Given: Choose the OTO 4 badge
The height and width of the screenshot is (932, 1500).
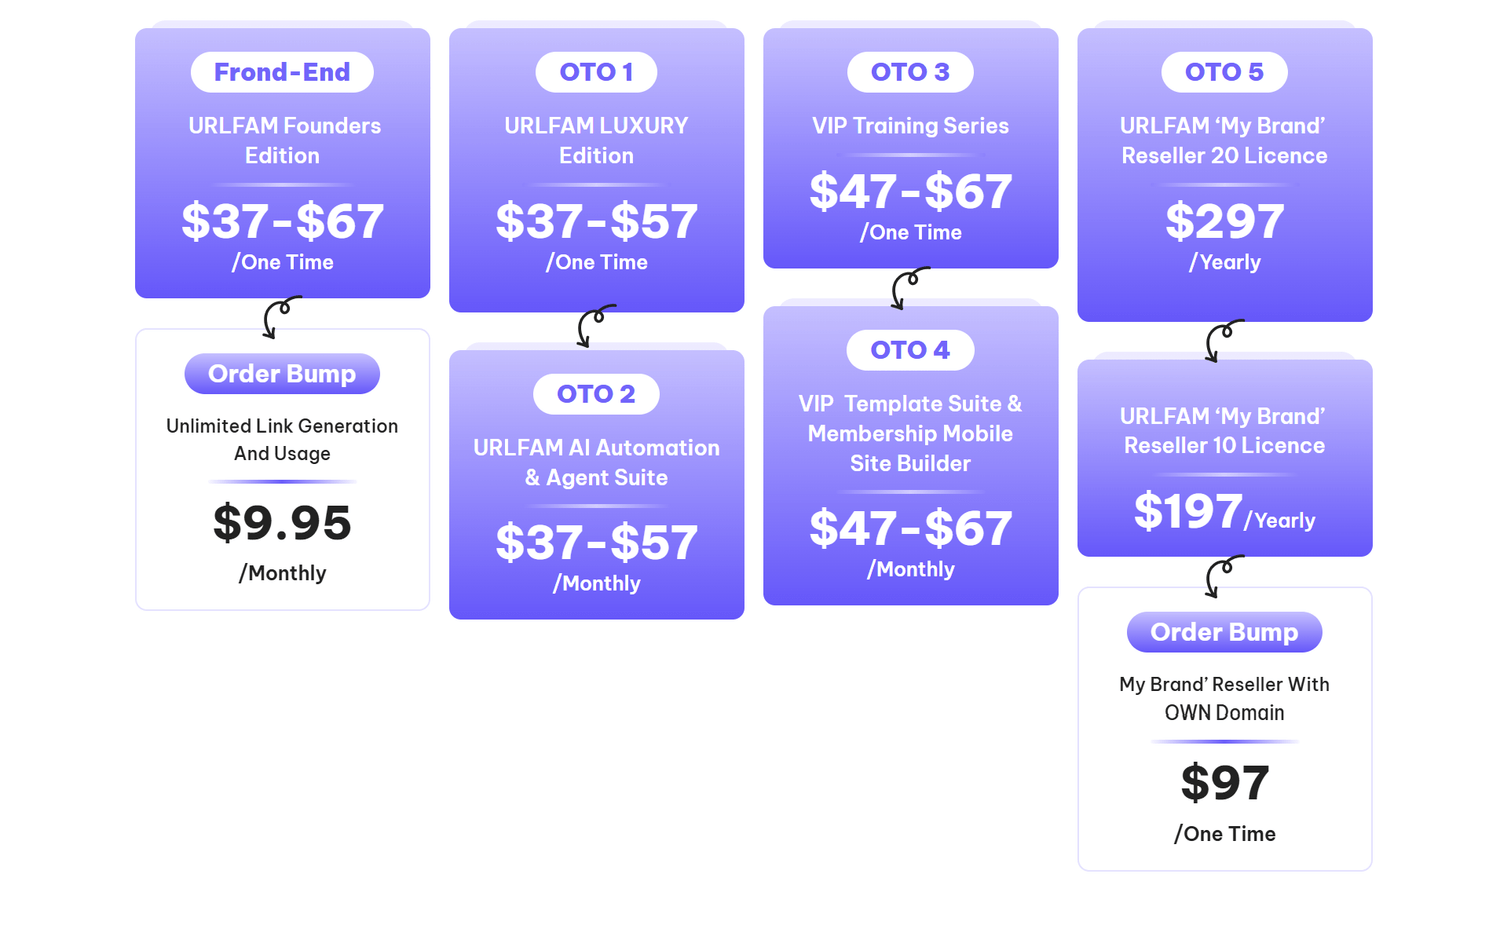Looking at the screenshot, I should click(910, 350).
